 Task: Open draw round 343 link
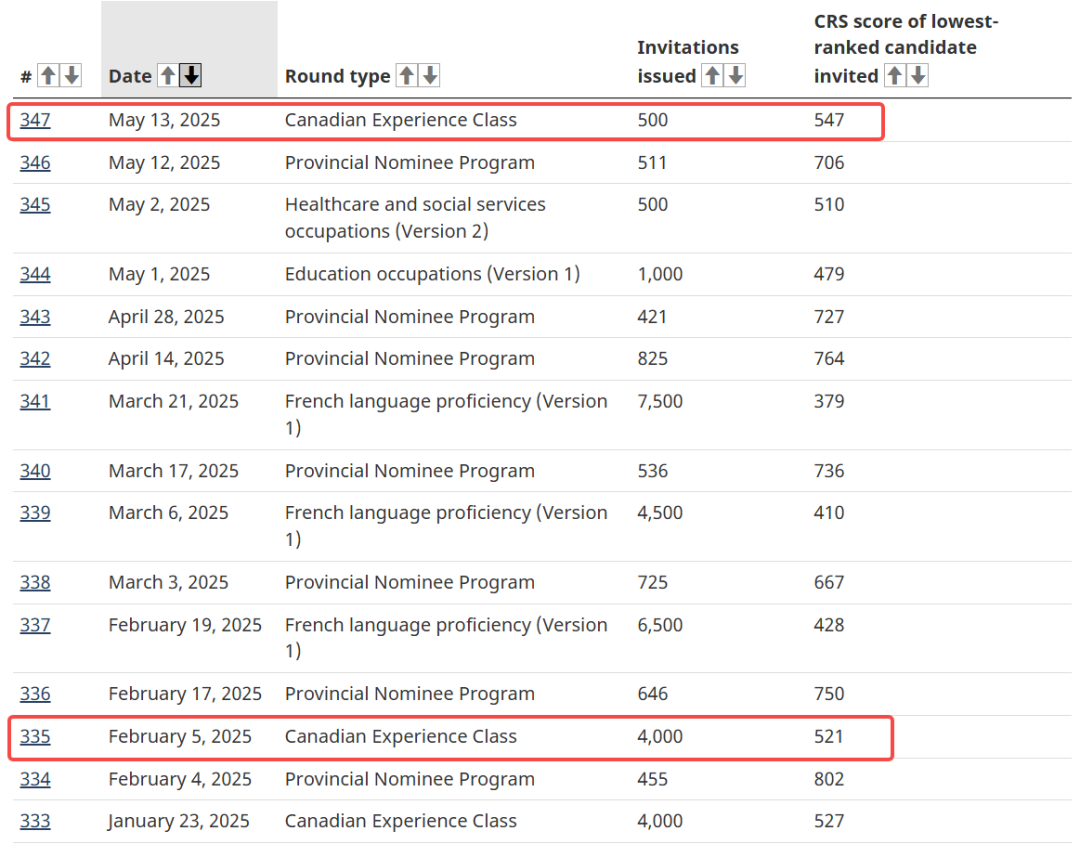click(x=35, y=317)
